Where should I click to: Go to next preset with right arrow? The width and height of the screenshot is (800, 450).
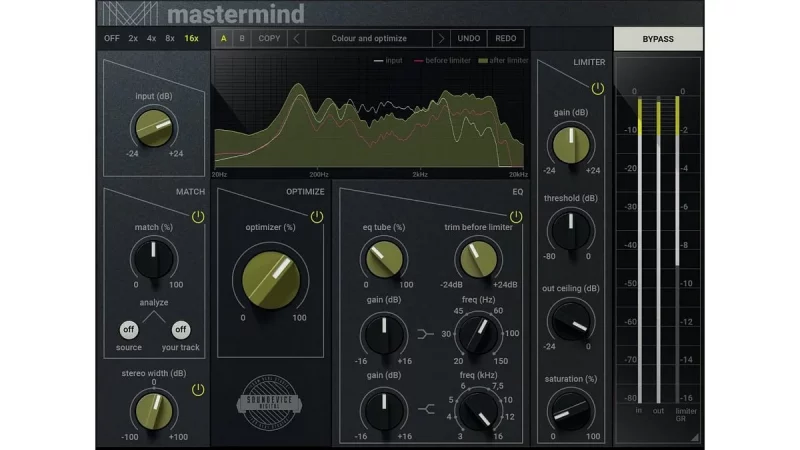coord(440,39)
